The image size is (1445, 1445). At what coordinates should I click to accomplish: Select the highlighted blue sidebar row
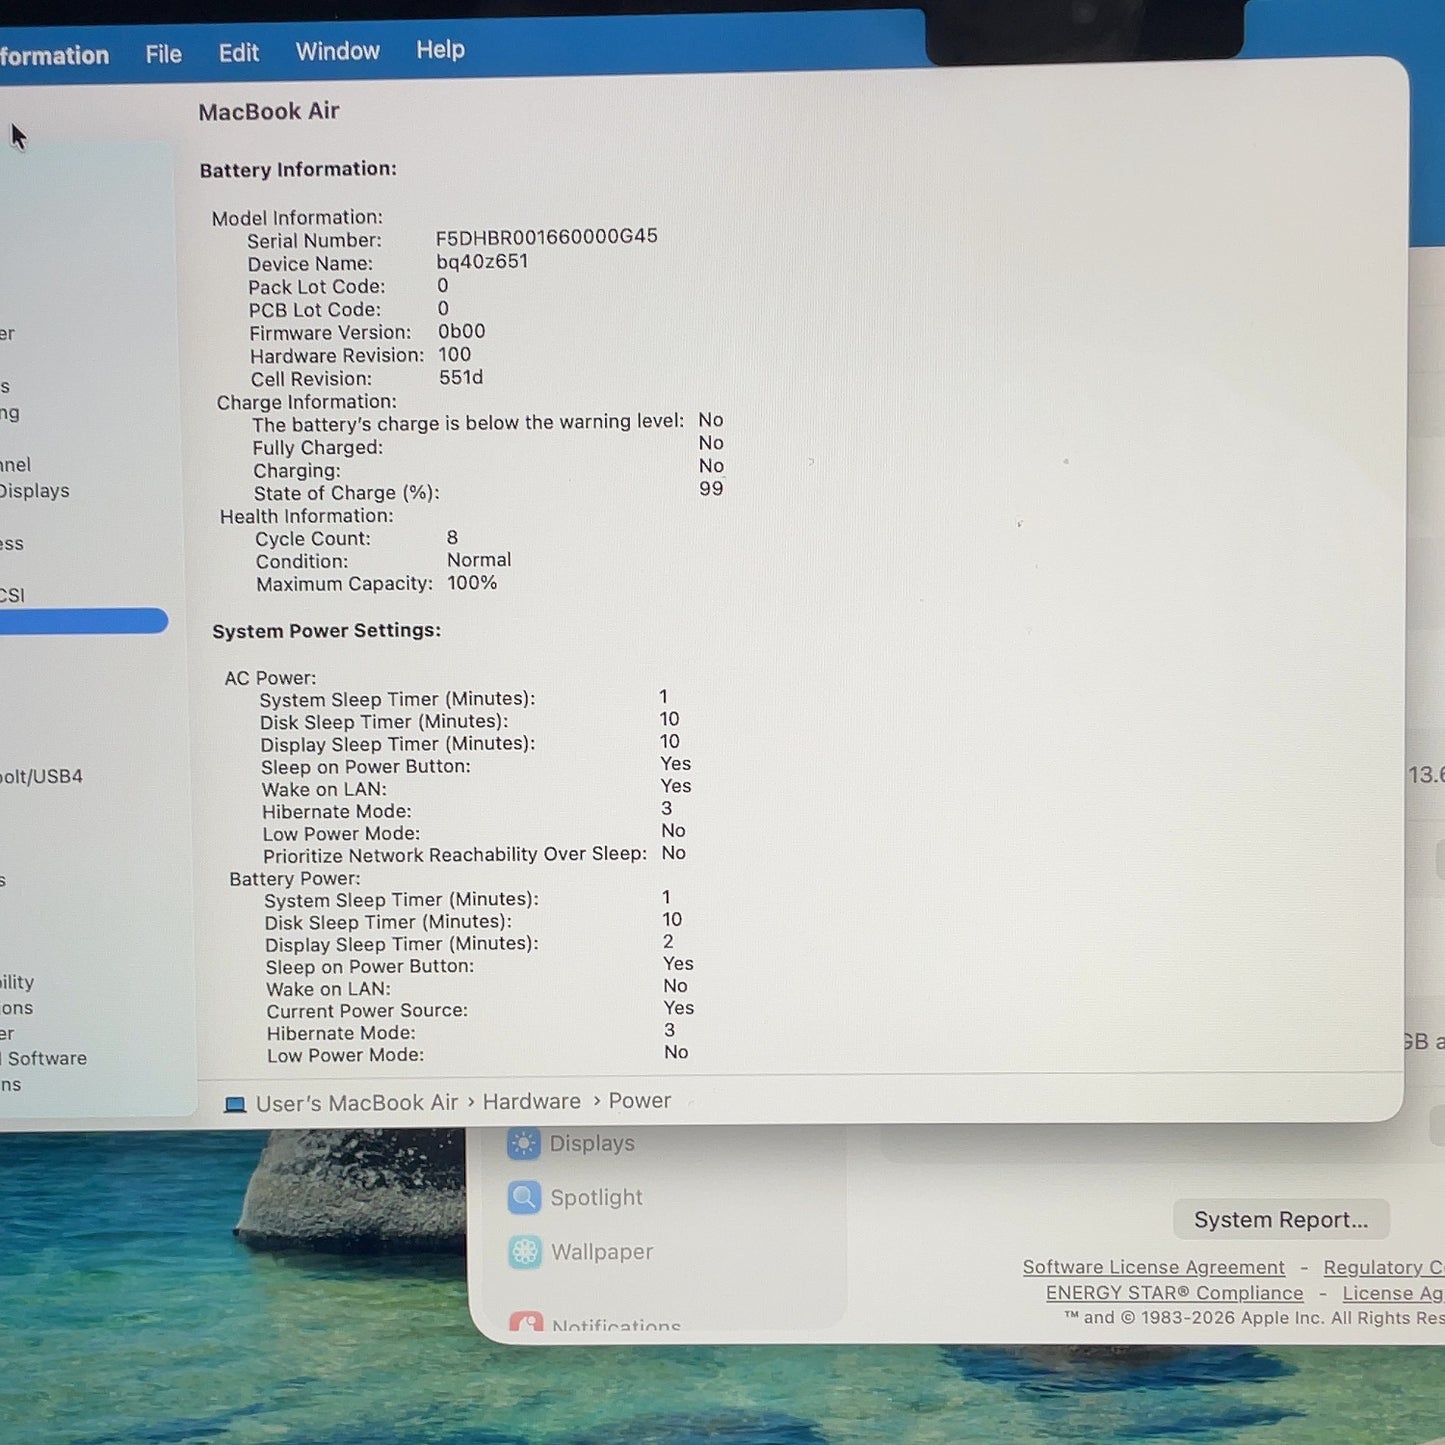point(84,621)
